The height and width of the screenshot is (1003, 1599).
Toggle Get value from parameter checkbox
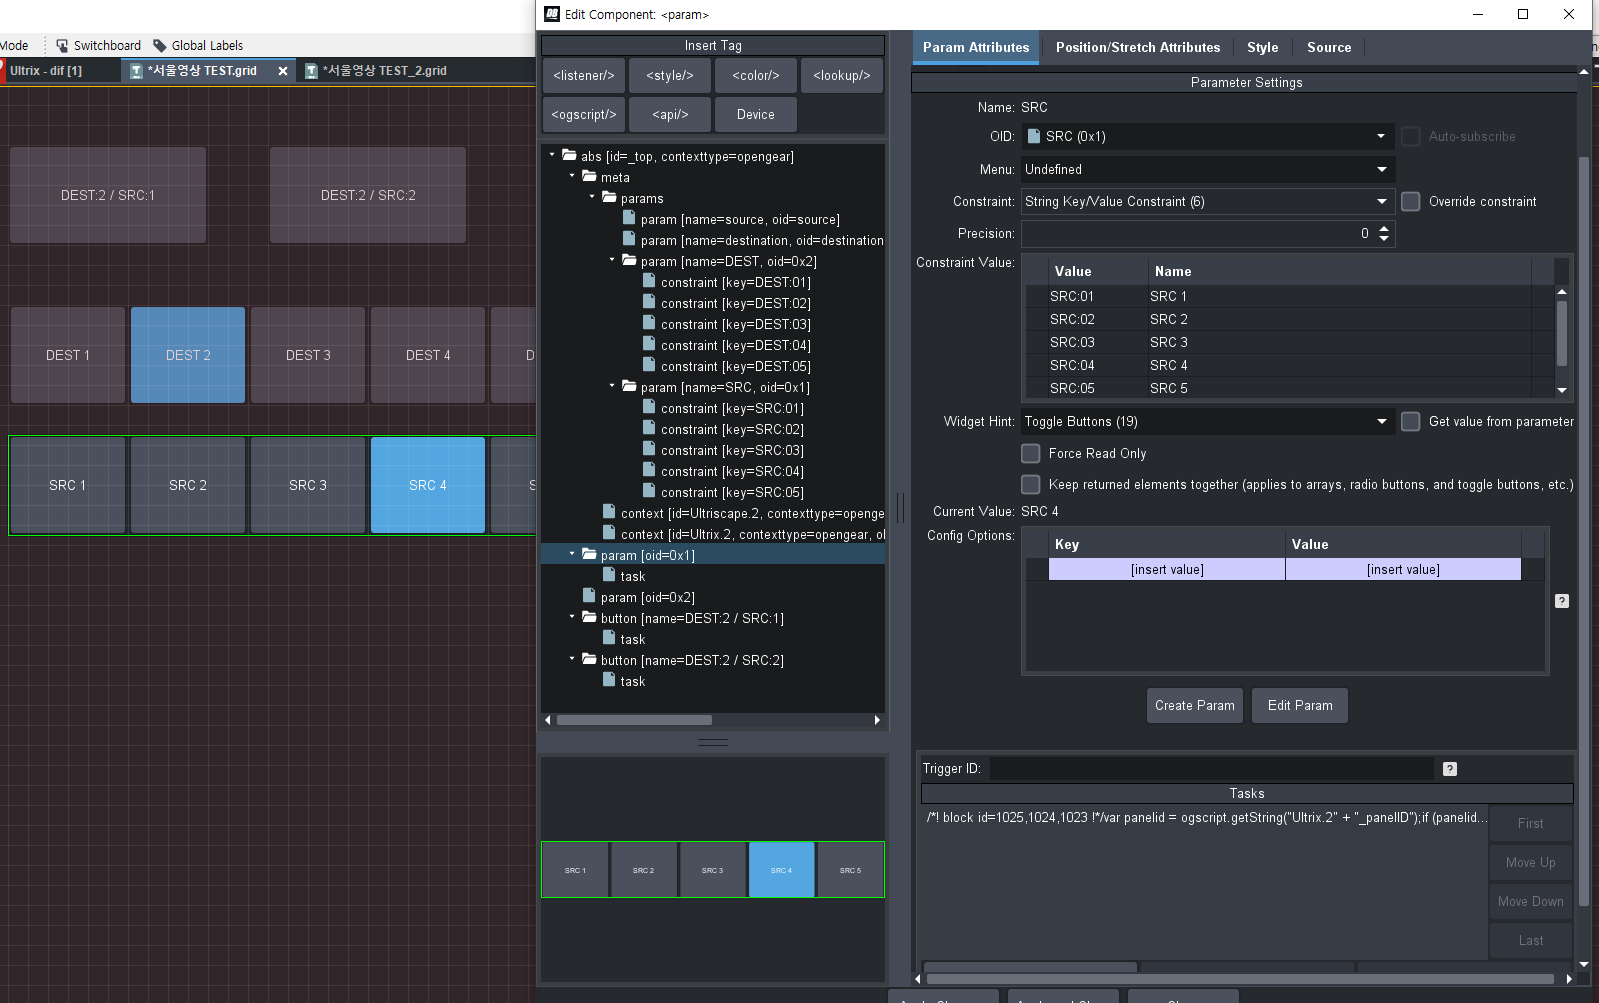[1410, 422]
